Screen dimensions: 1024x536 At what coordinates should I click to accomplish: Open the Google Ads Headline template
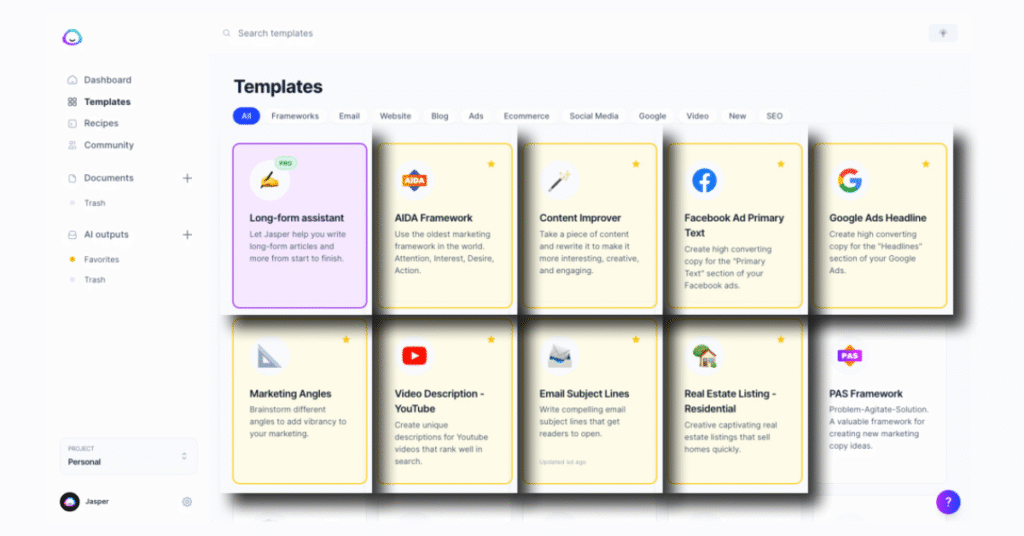pyautogui.click(x=880, y=226)
